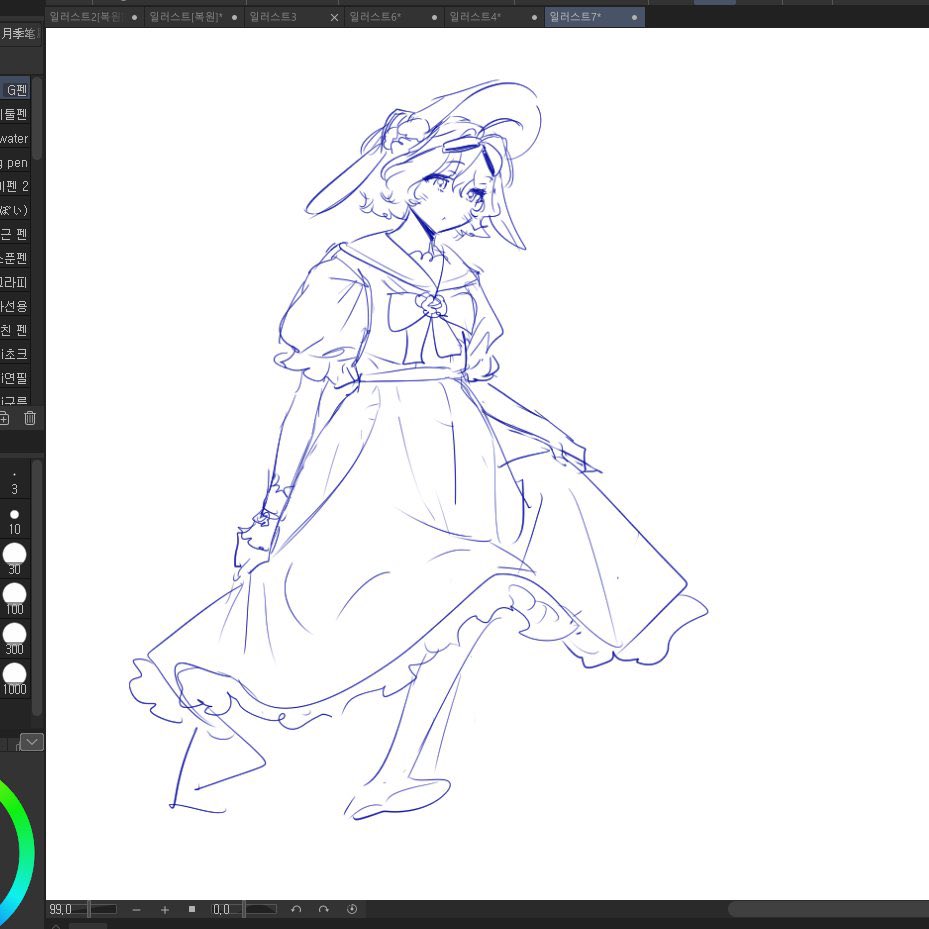Zoom in with the plus button
This screenshot has width=929, height=929.
pyautogui.click(x=165, y=909)
